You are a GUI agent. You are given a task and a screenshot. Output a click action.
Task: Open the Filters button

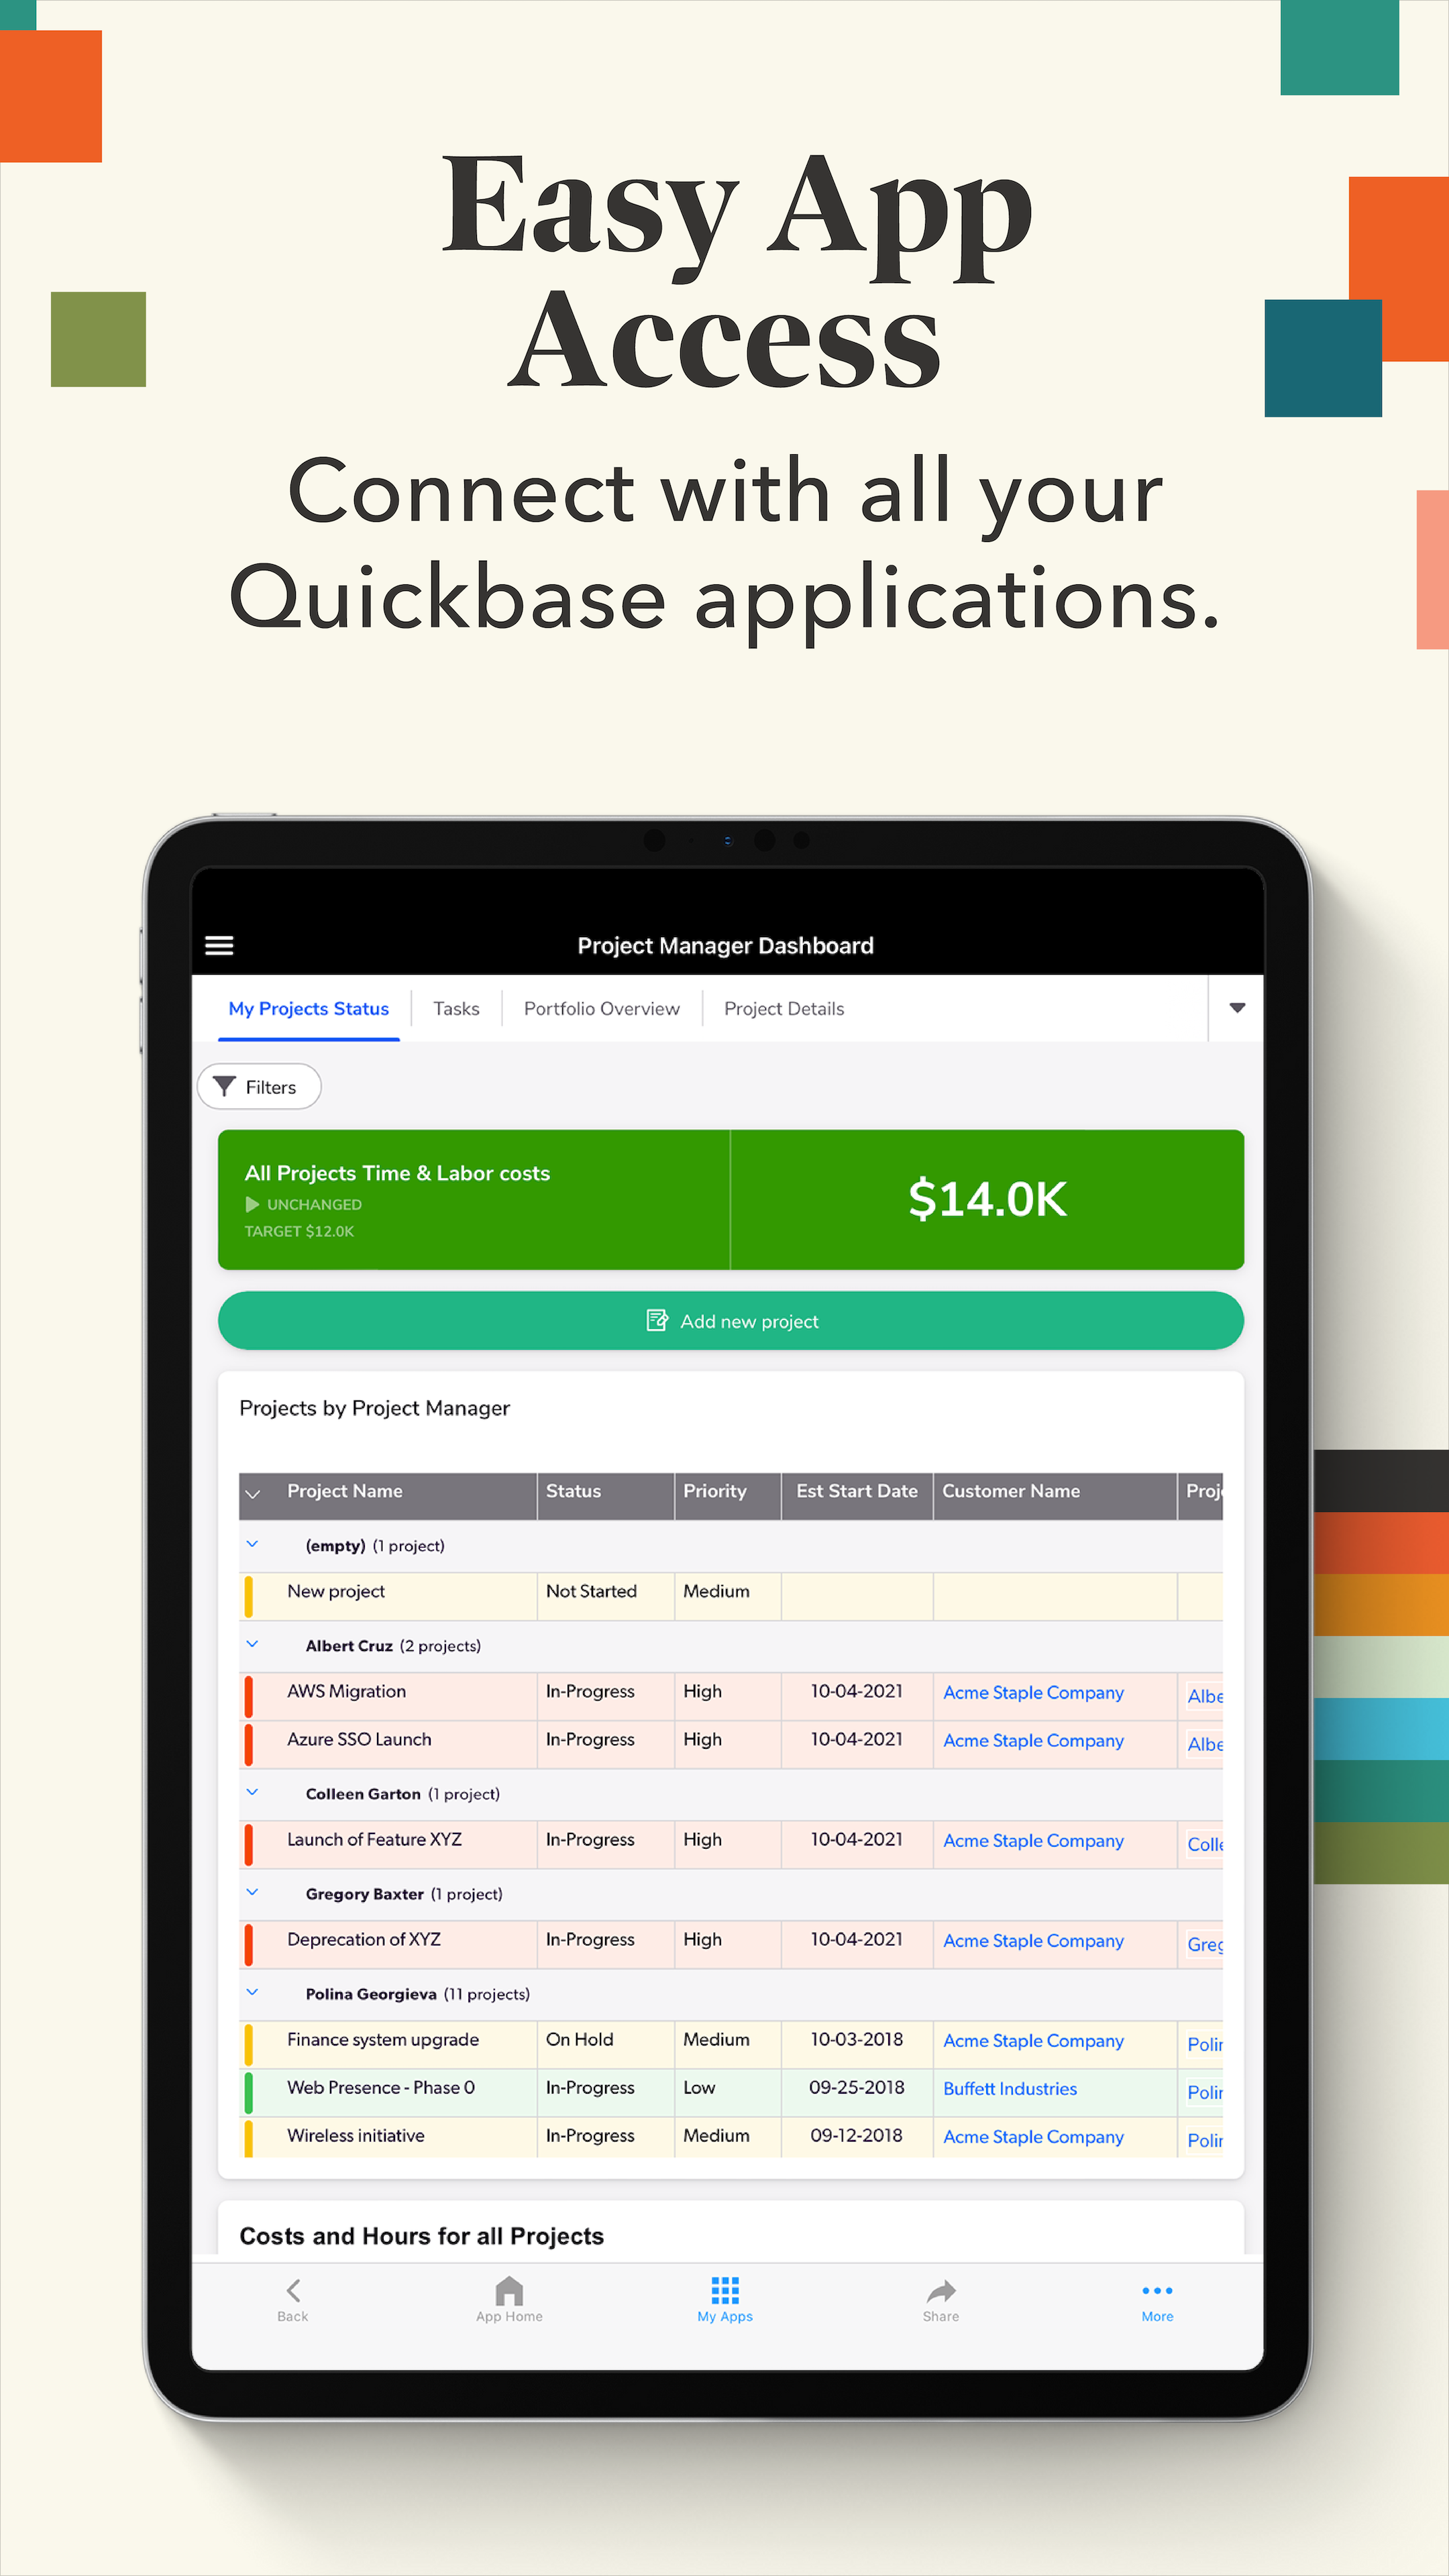click(259, 1087)
